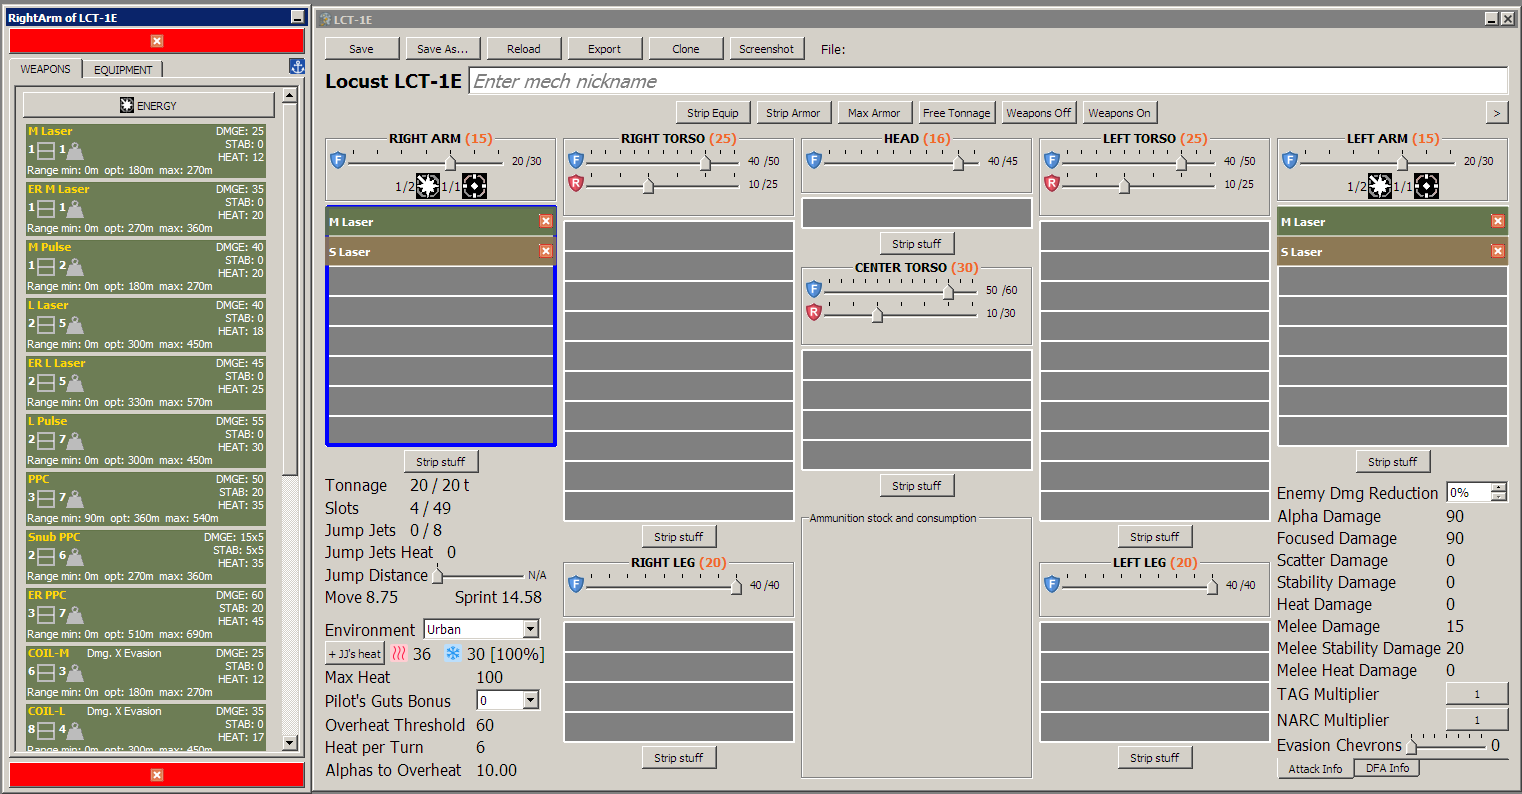Collapse the ENERGY weapons category header
Viewport: 1522px width, 794px height.
(x=149, y=105)
